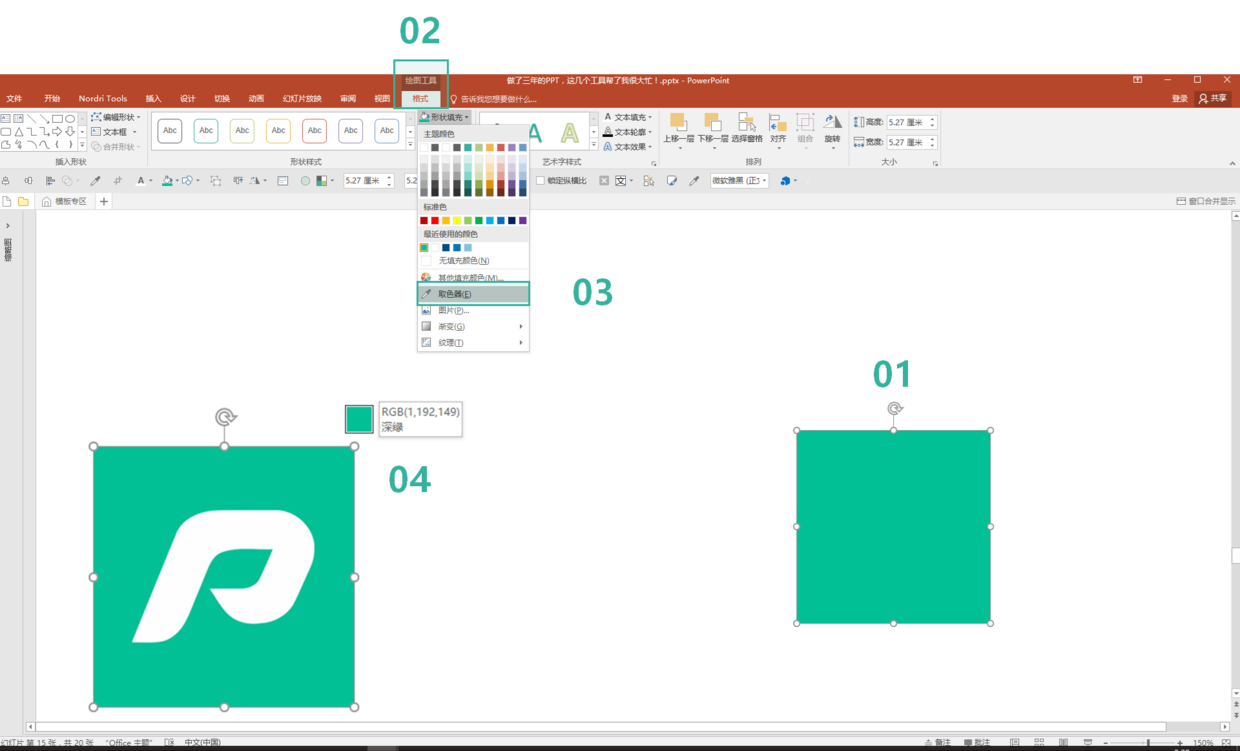Image resolution: width=1240 pixels, height=751 pixels.
Task: Select the red-outlined Abc shape style
Action: click(x=314, y=131)
